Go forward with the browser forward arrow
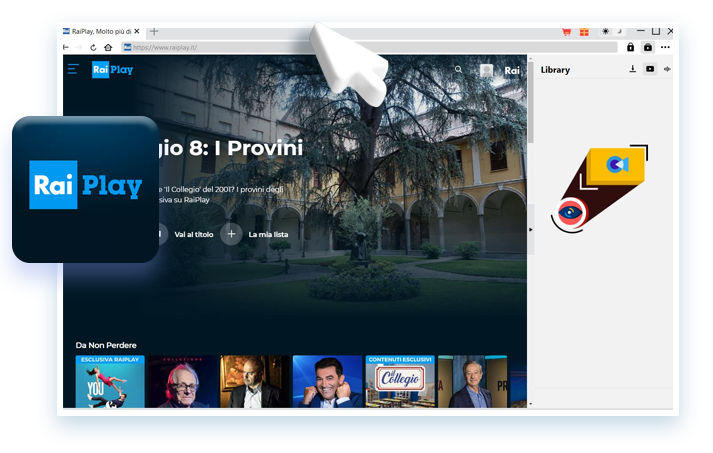 point(79,47)
